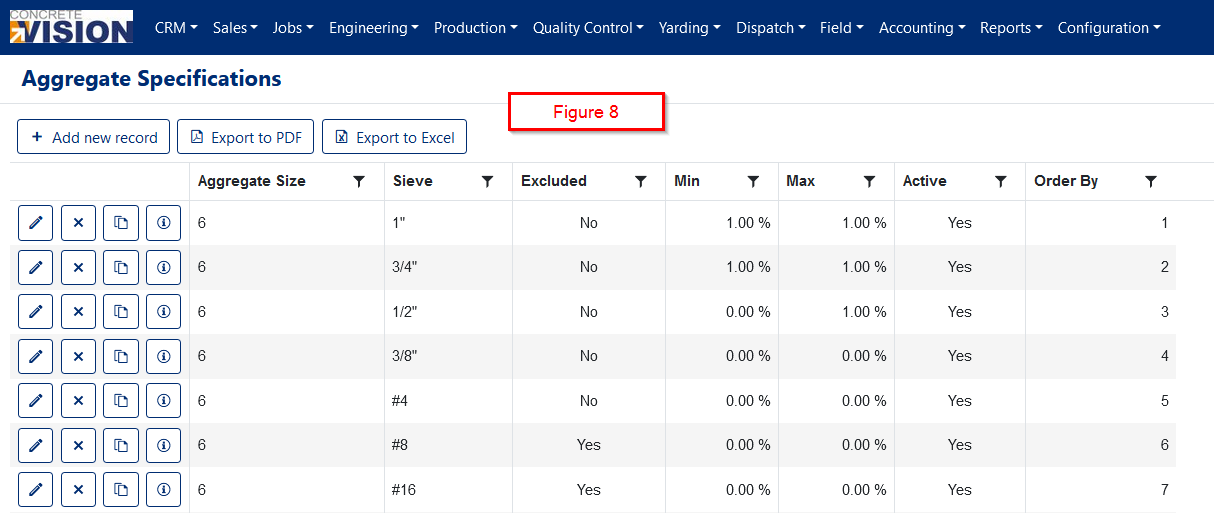The width and height of the screenshot is (1214, 513).
Task: Open the Configuration menu
Action: click(1109, 28)
